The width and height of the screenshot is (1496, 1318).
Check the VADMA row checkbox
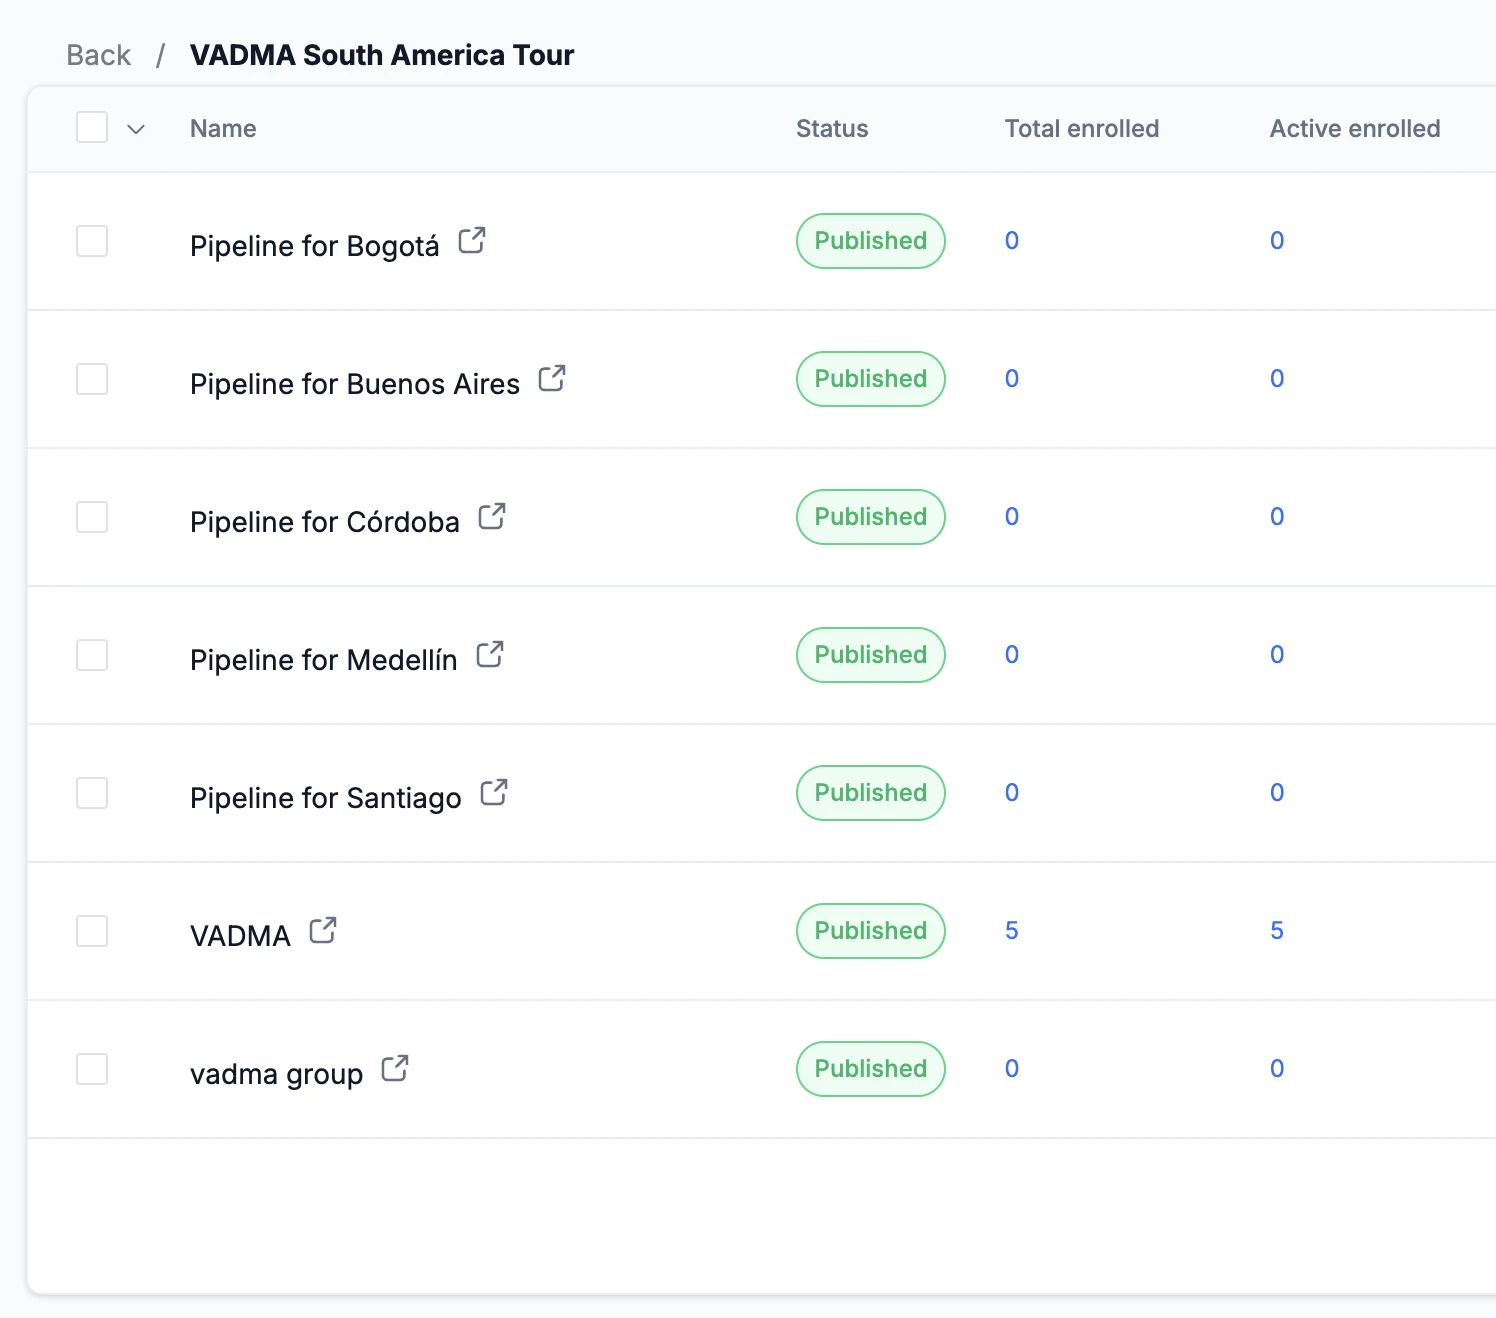92,931
